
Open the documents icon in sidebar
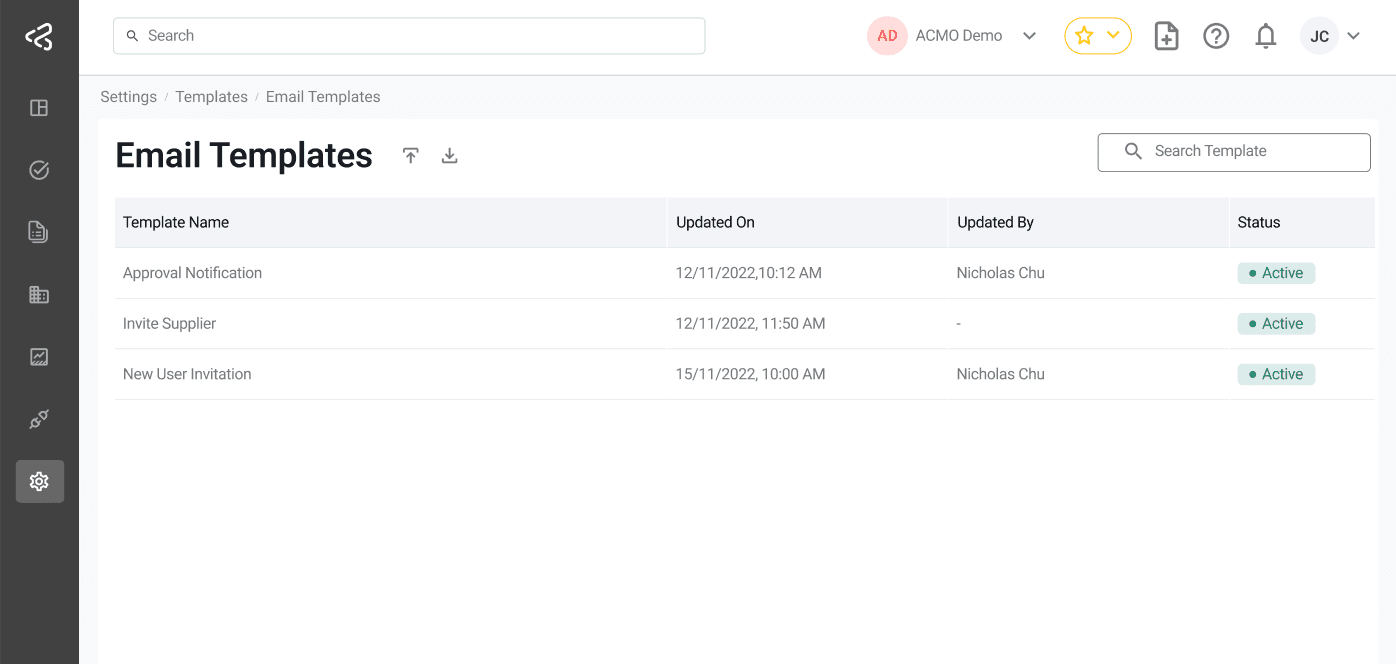click(39, 232)
